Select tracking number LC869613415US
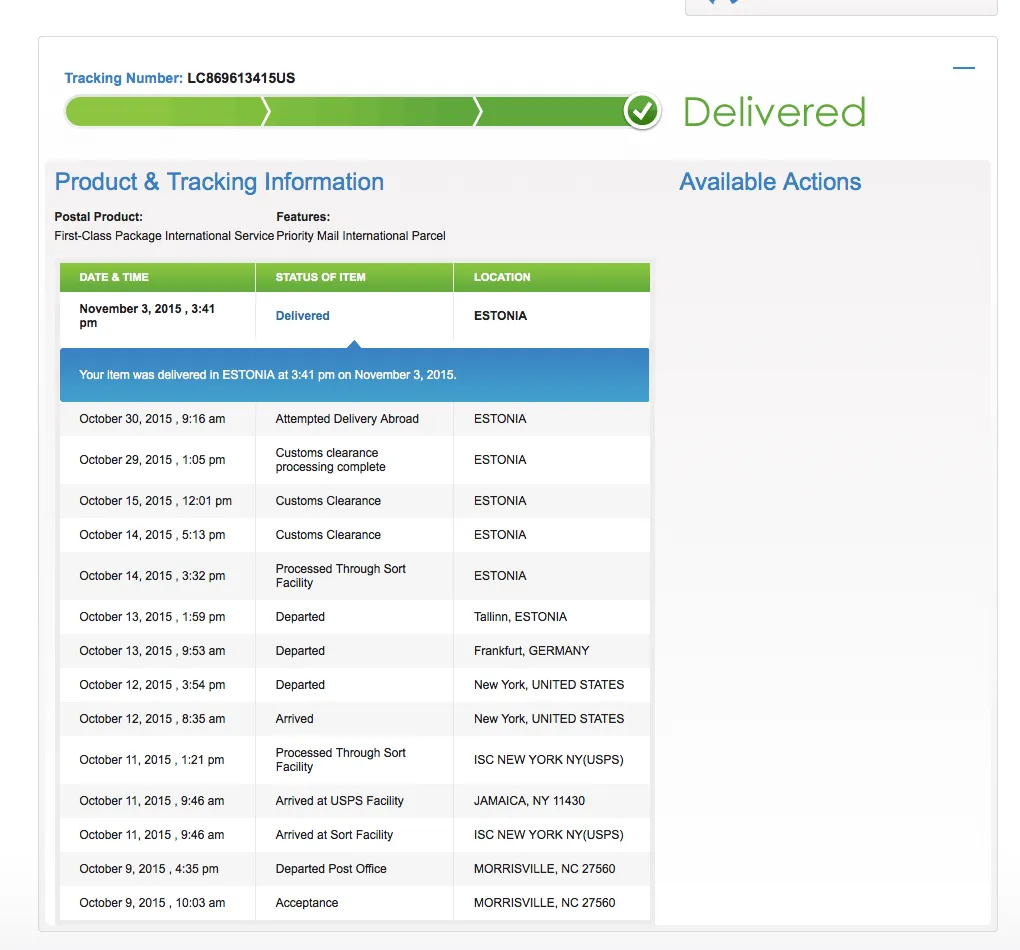Image resolution: width=1020 pixels, height=950 pixels. coord(241,78)
